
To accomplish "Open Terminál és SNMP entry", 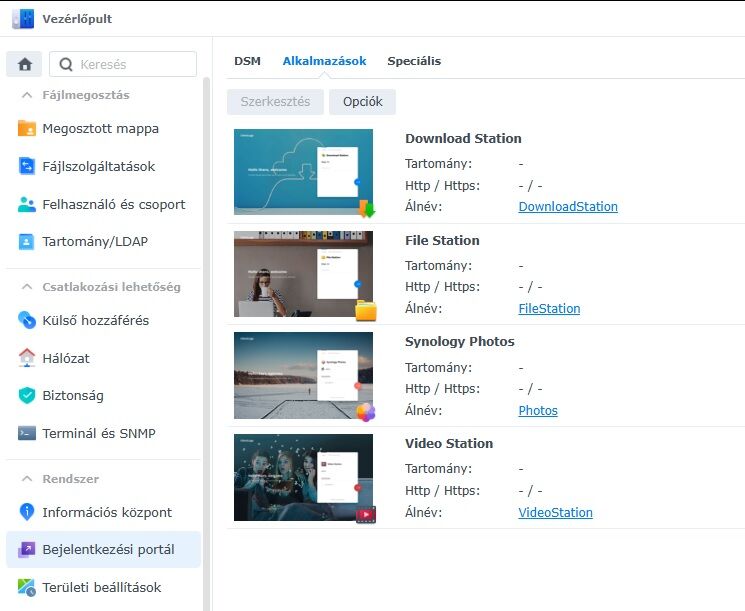I will tap(103, 433).
